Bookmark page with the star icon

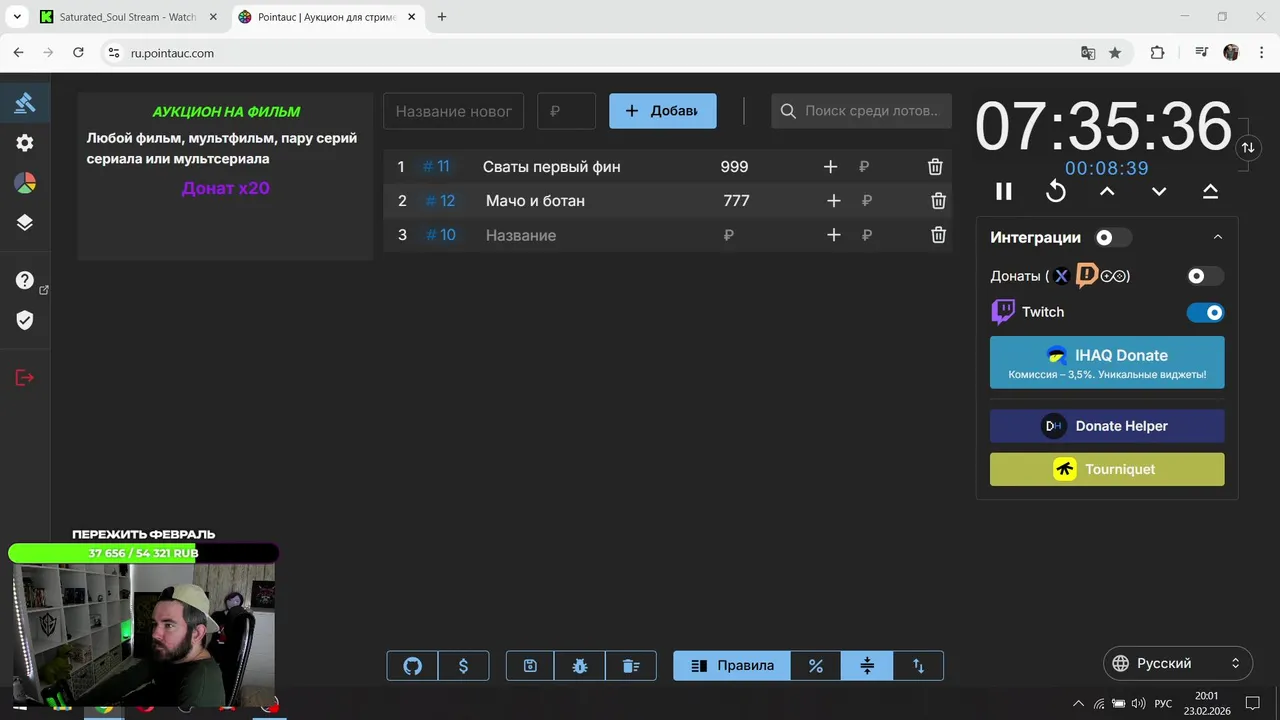pyautogui.click(x=1115, y=53)
